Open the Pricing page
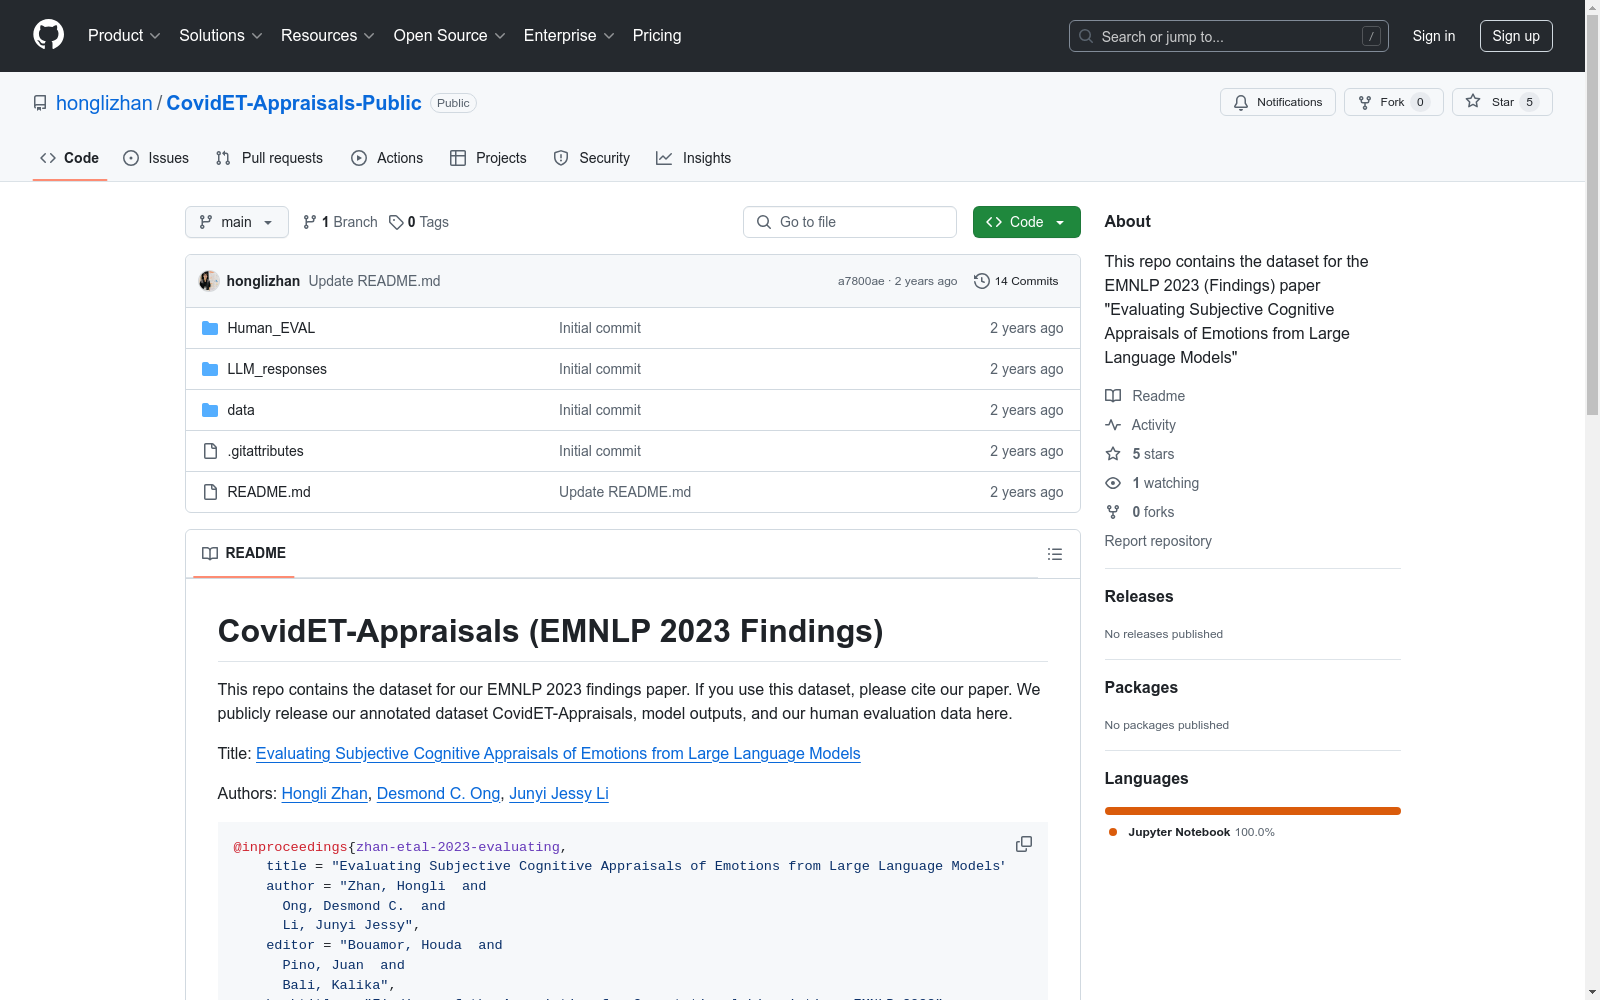The width and height of the screenshot is (1600, 1000). (657, 36)
